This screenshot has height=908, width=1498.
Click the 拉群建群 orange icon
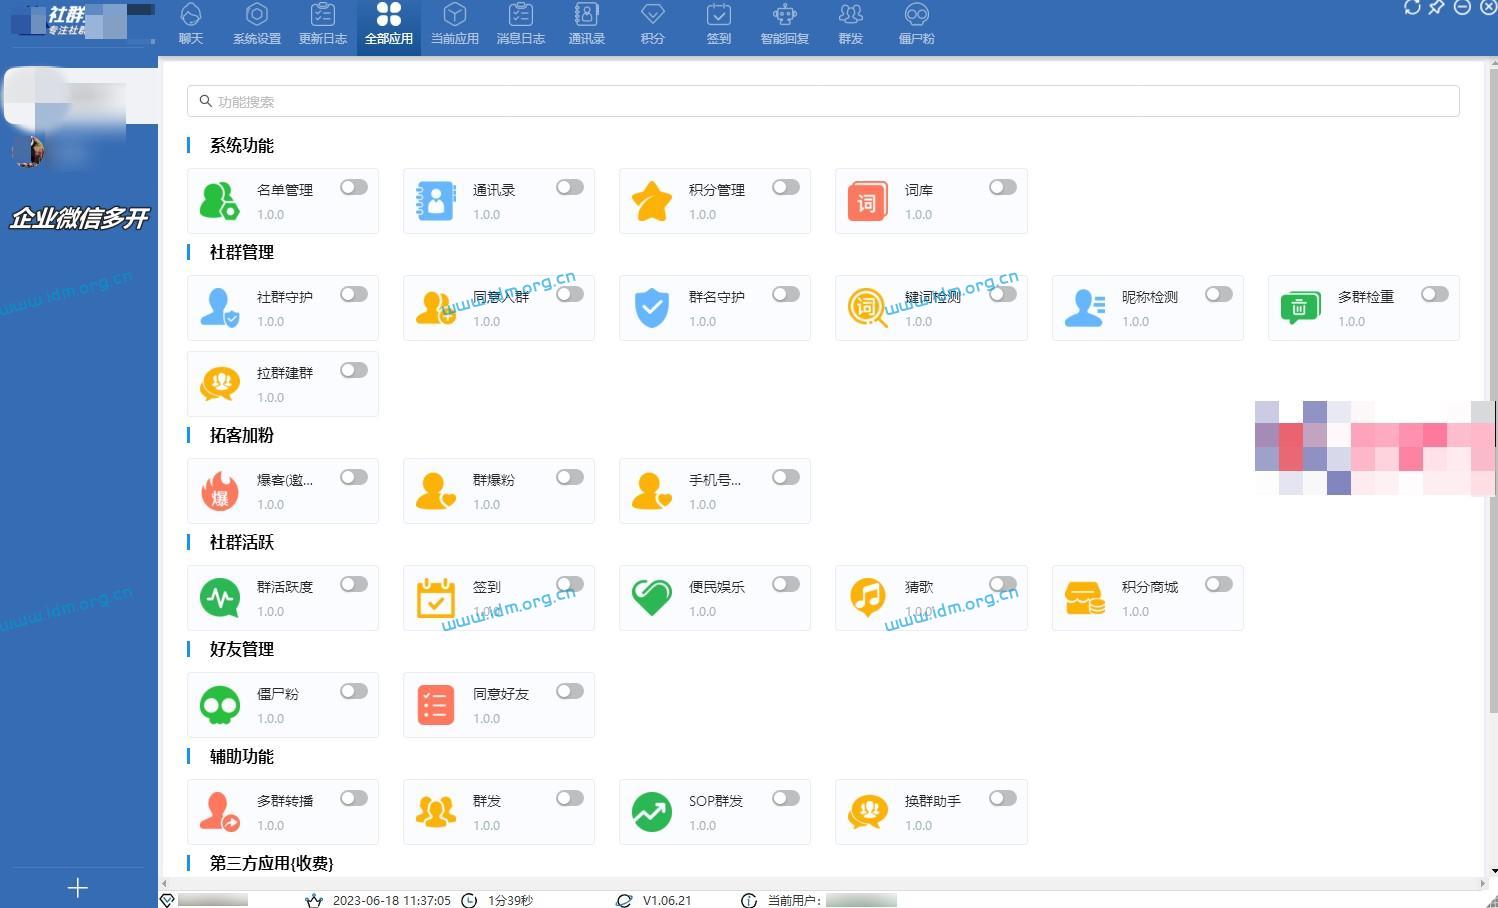pyautogui.click(x=219, y=384)
